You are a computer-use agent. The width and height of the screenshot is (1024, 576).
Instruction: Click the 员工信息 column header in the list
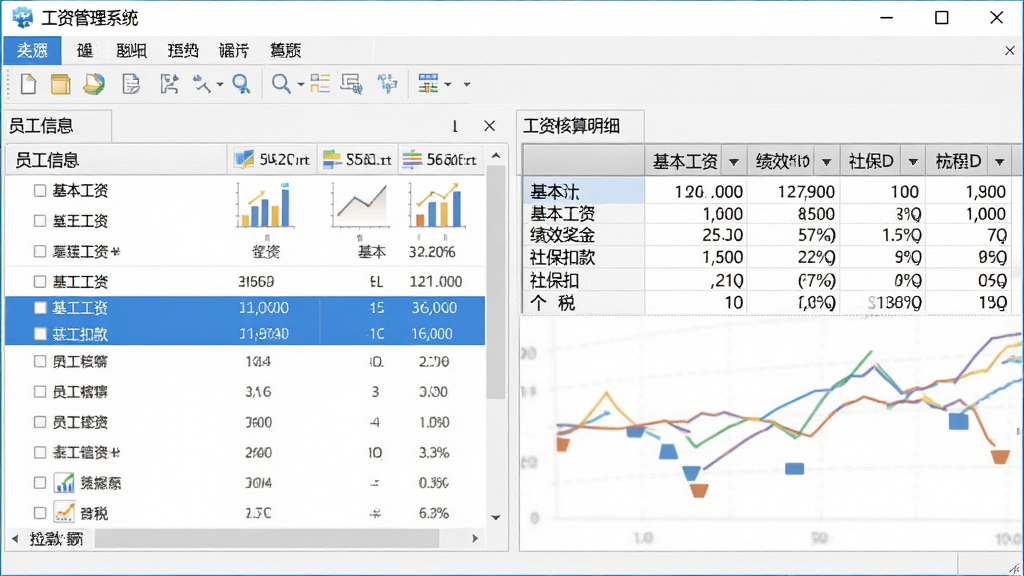pyautogui.click(x=116, y=160)
